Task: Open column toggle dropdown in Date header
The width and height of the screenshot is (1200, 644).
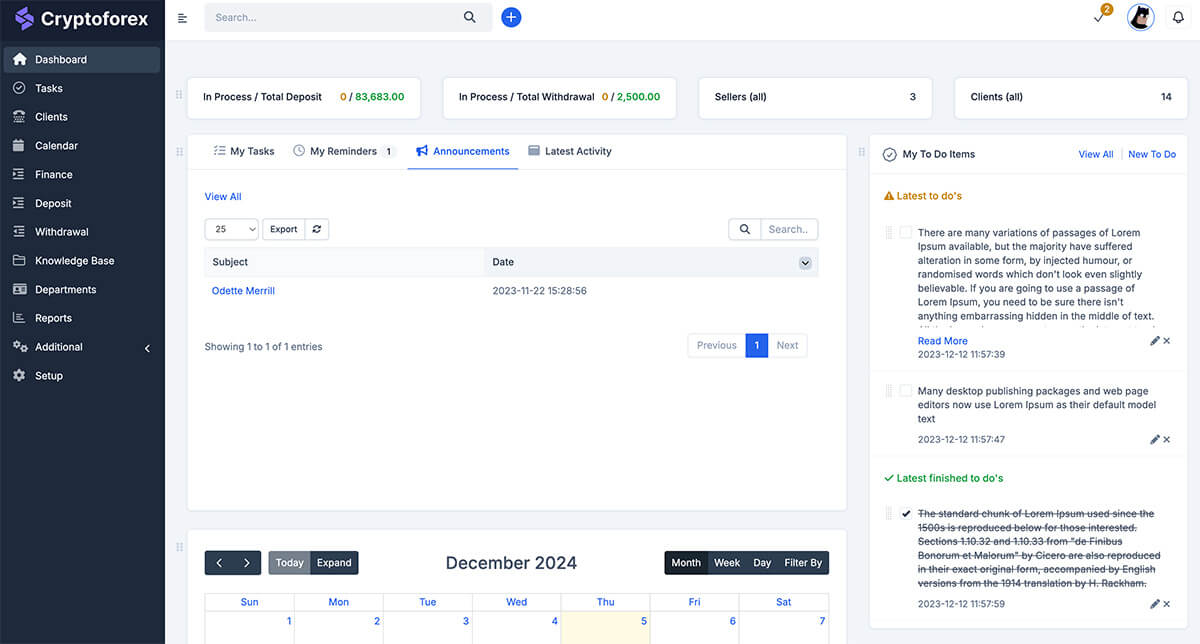Action: pos(805,263)
